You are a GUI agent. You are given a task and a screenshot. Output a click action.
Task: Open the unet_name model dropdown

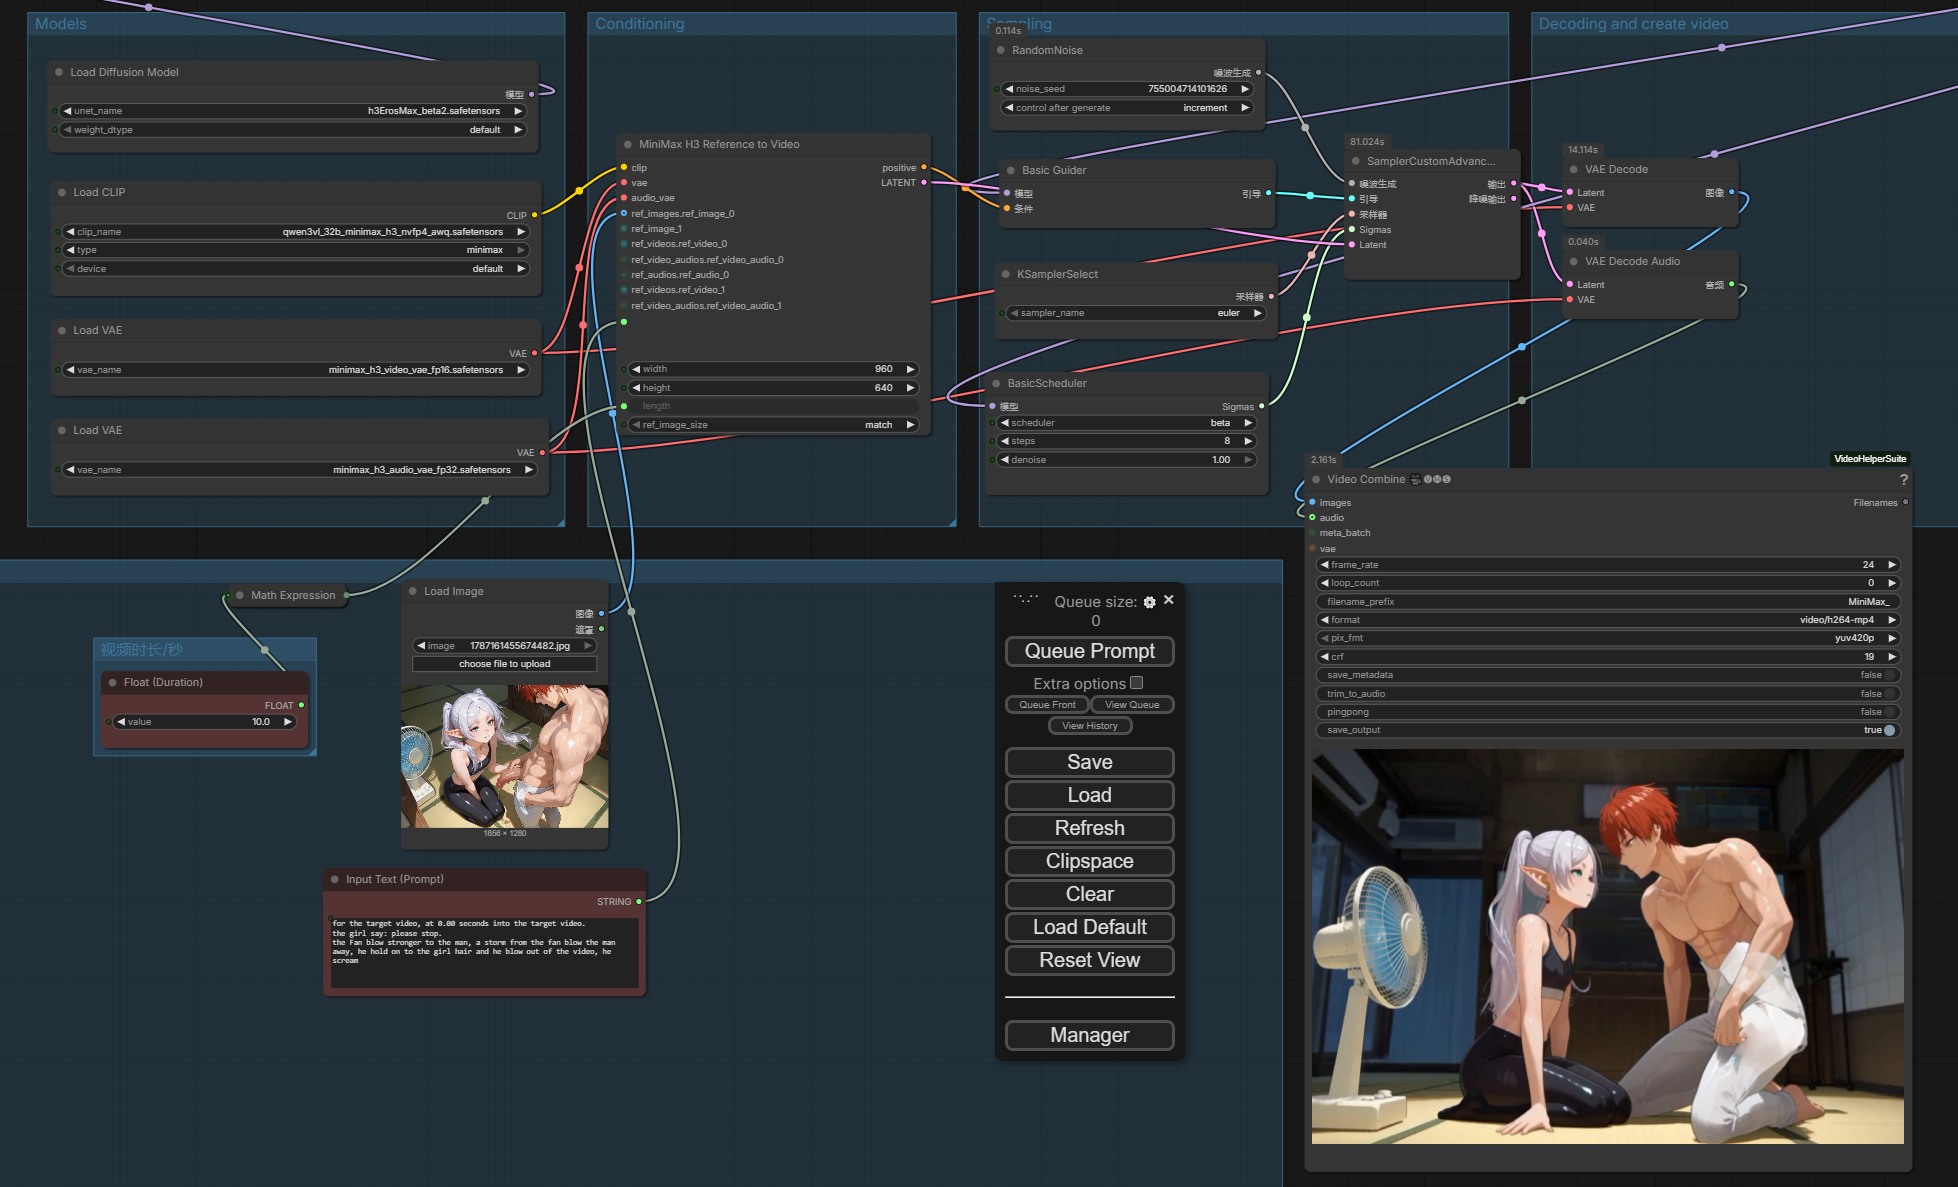point(293,111)
